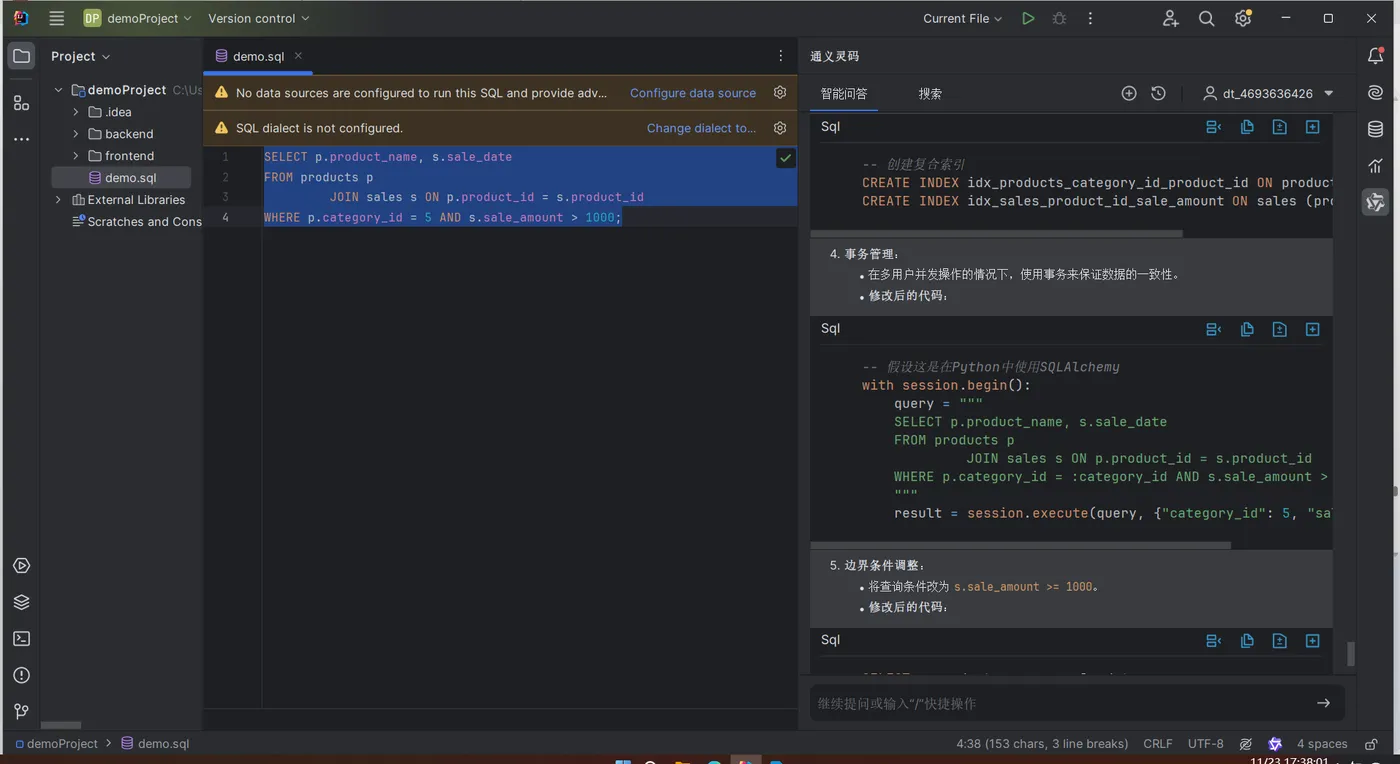Open IDE settings gear
This screenshot has height=764, width=1400.
pos(1243,18)
